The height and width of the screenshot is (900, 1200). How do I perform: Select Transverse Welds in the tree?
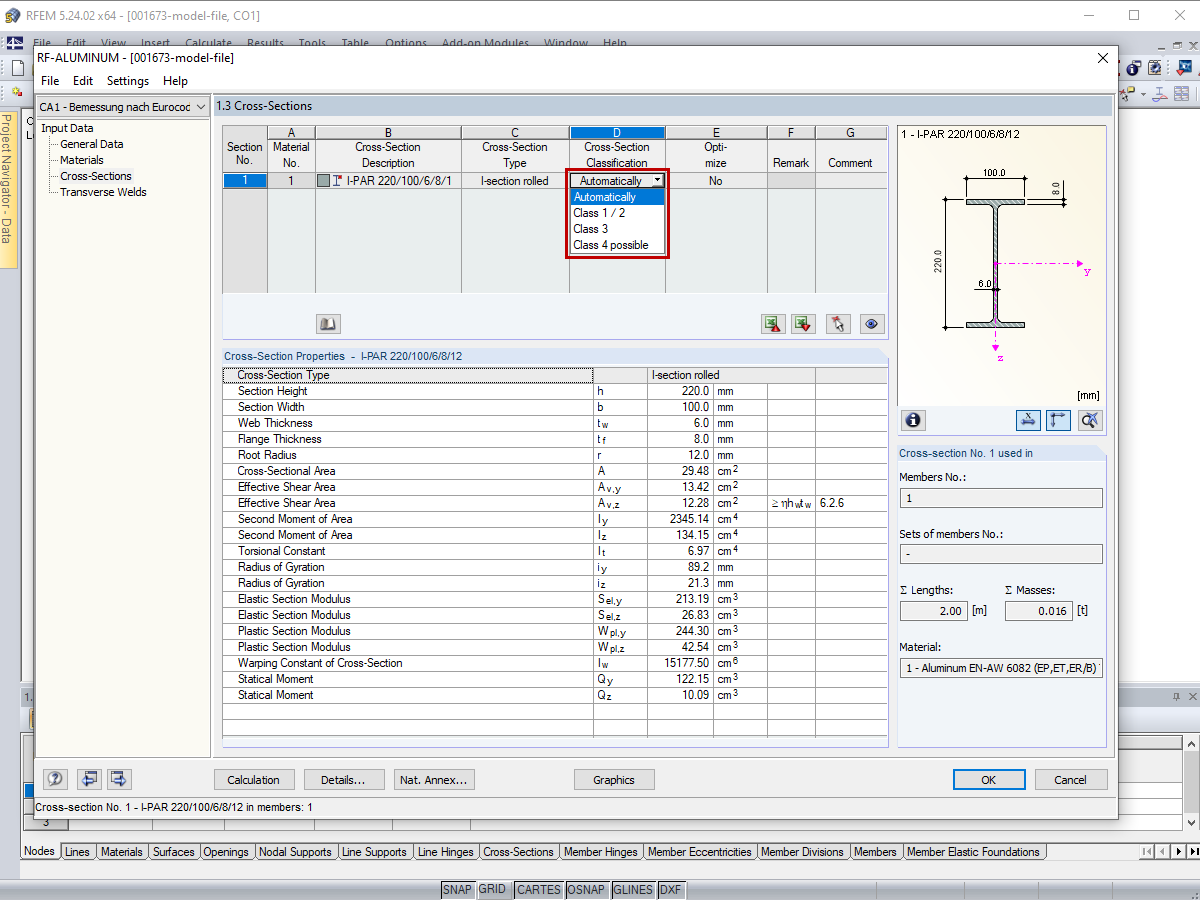103,192
